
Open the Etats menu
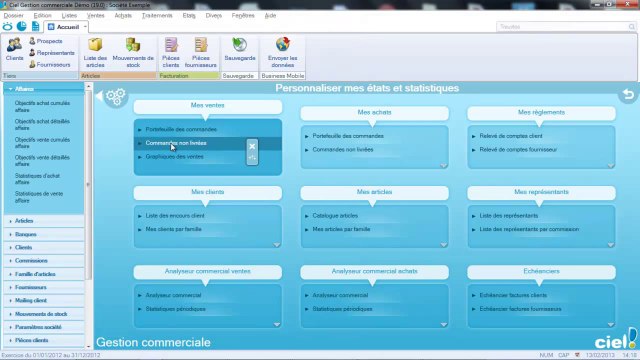[x=189, y=16]
